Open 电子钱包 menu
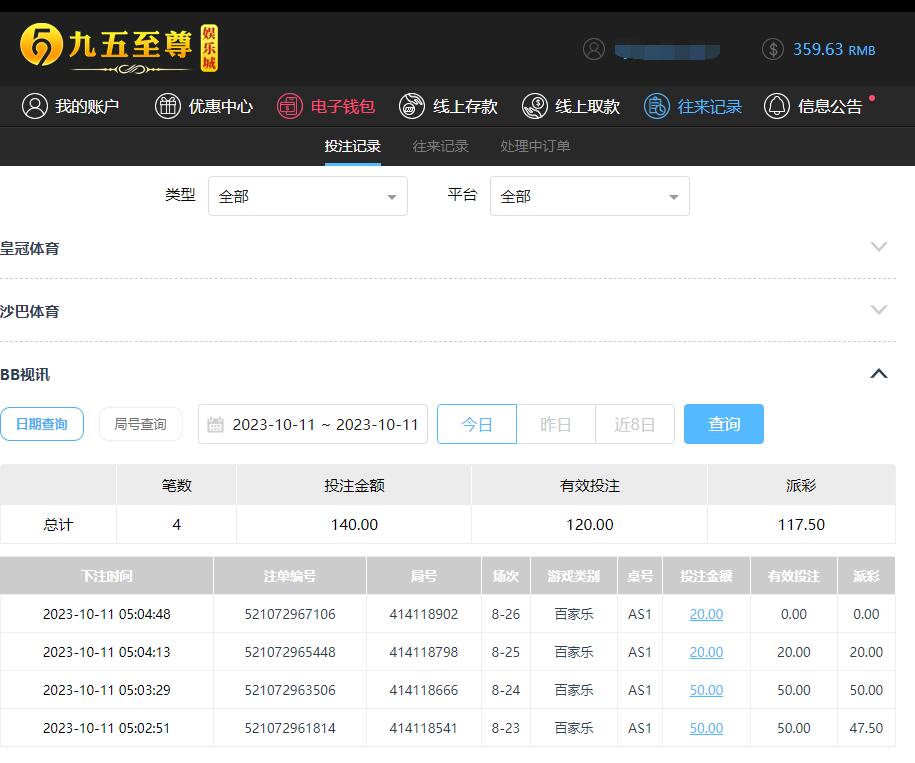Image resolution: width=915 pixels, height=763 pixels. [x=326, y=106]
